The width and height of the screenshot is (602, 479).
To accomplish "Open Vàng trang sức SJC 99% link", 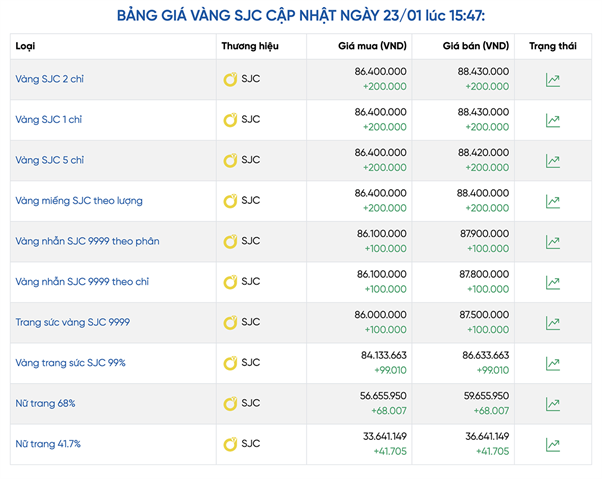I will point(70,363).
